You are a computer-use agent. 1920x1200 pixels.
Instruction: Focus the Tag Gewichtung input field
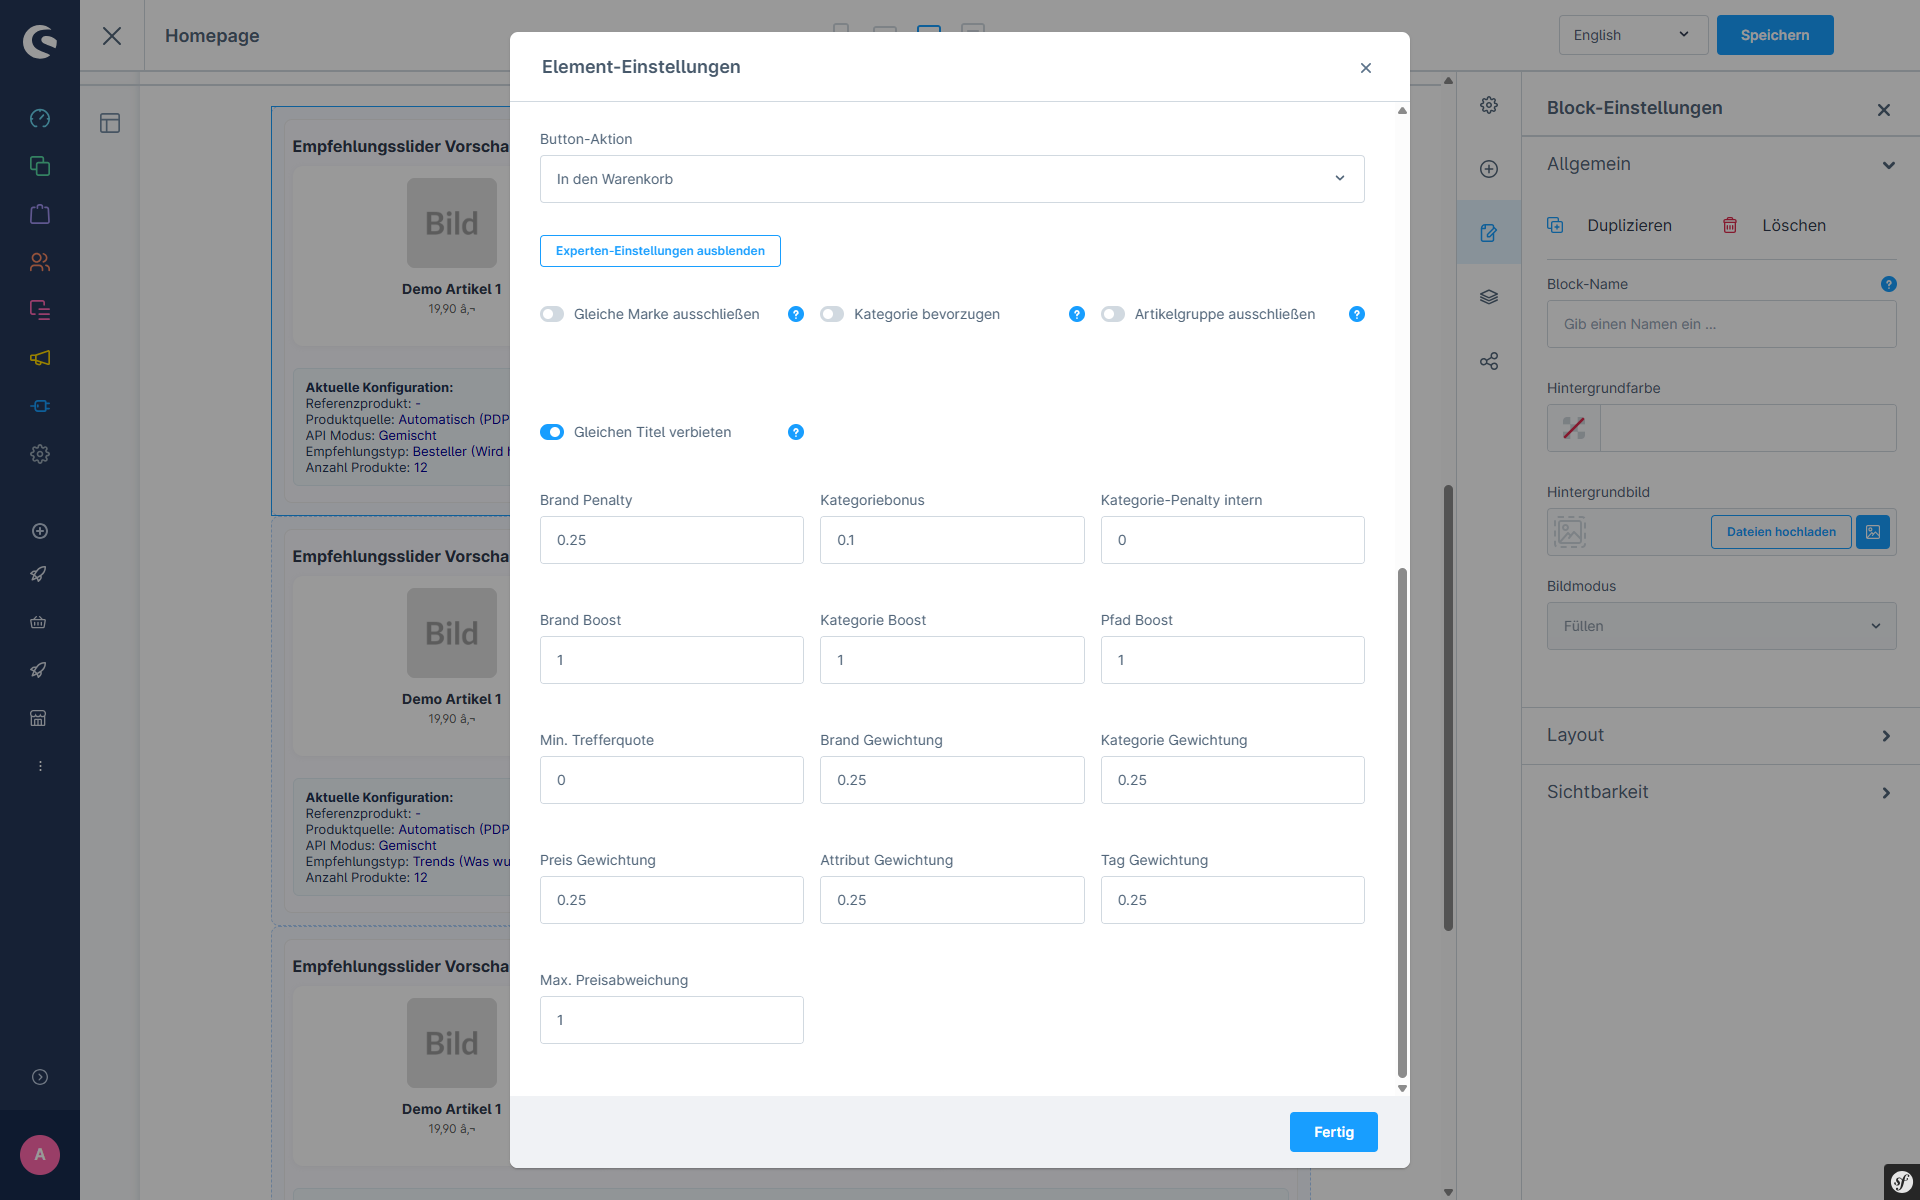click(x=1233, y=900)
